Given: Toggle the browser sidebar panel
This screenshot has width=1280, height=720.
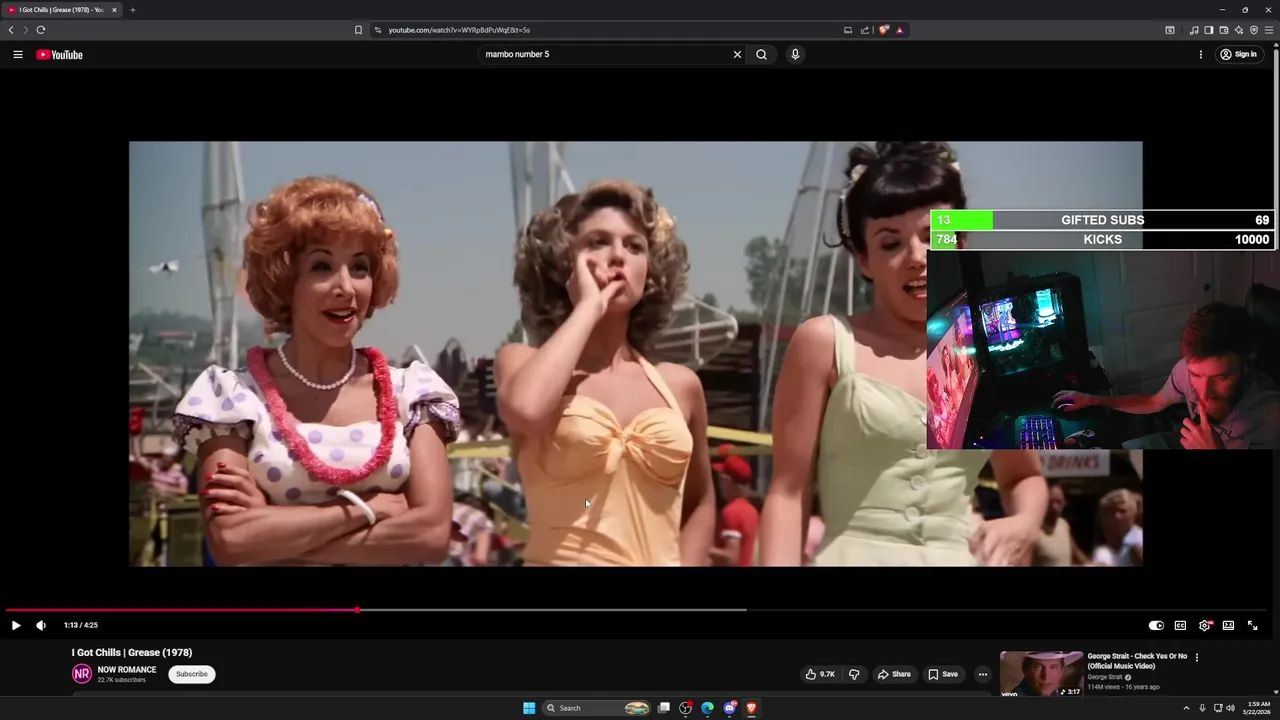Looking at the screenshot, I should [1208, 30].
